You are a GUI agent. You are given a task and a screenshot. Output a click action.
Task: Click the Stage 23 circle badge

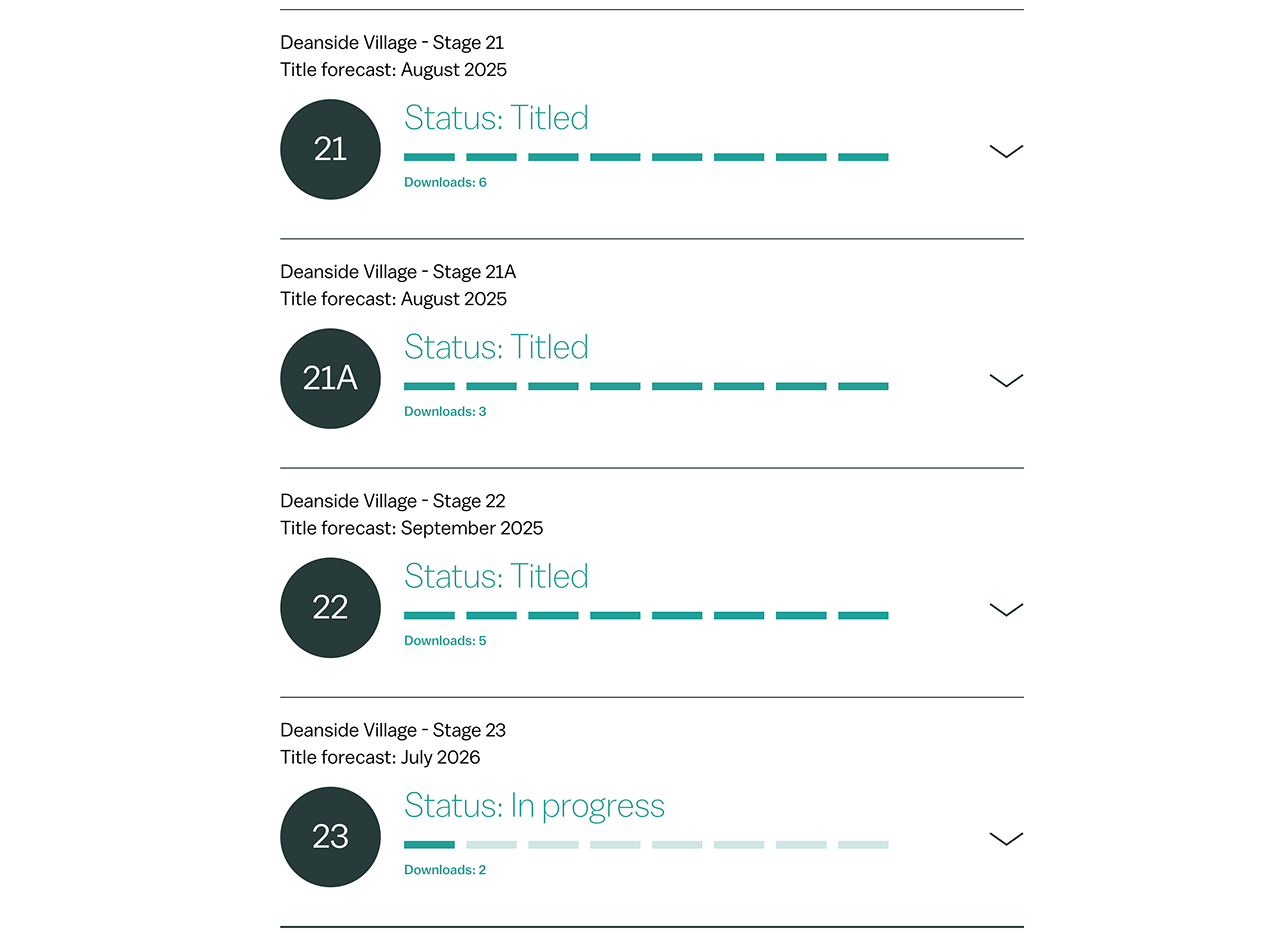(x=330, y=836)
